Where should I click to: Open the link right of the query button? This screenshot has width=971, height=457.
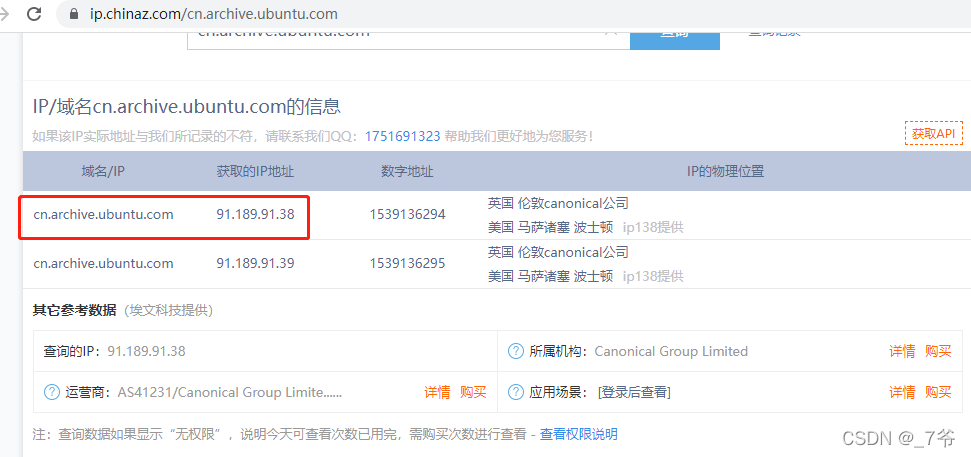click(774, 35)
